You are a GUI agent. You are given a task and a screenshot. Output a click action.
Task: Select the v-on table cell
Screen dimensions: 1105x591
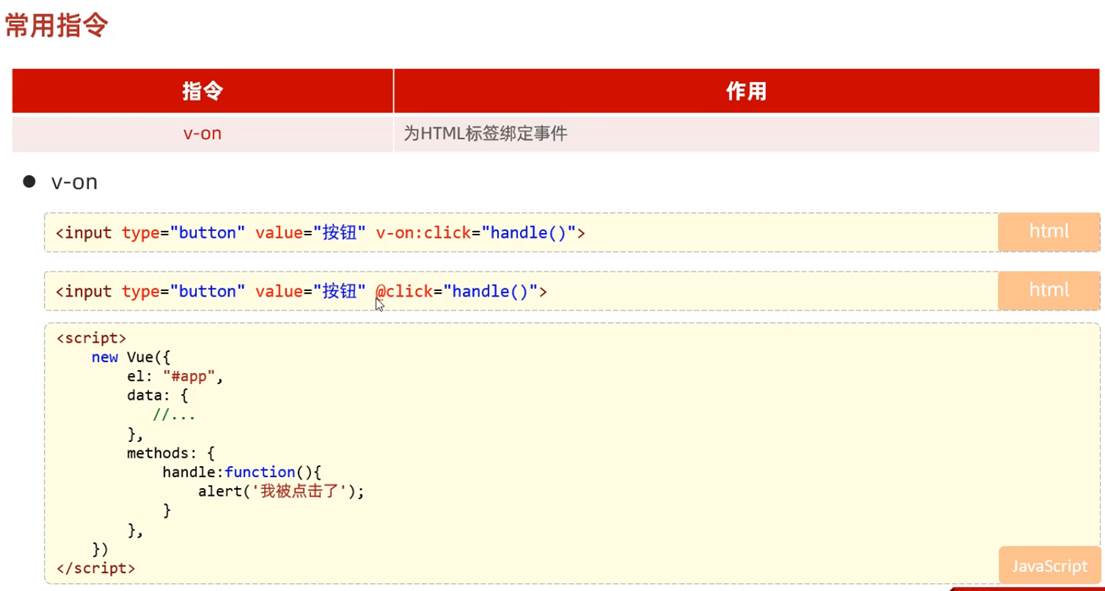(x=202, y=132)
